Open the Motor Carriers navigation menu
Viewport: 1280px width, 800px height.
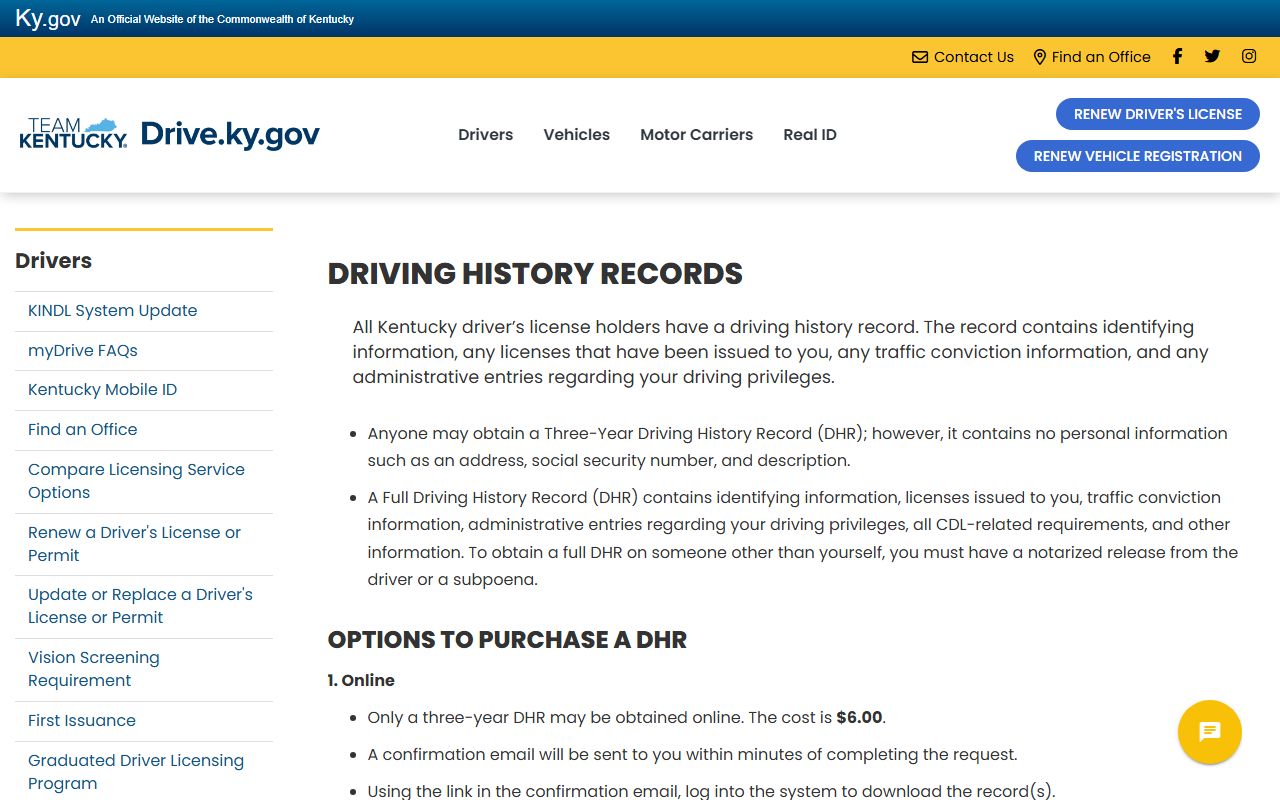pos(696,135)
